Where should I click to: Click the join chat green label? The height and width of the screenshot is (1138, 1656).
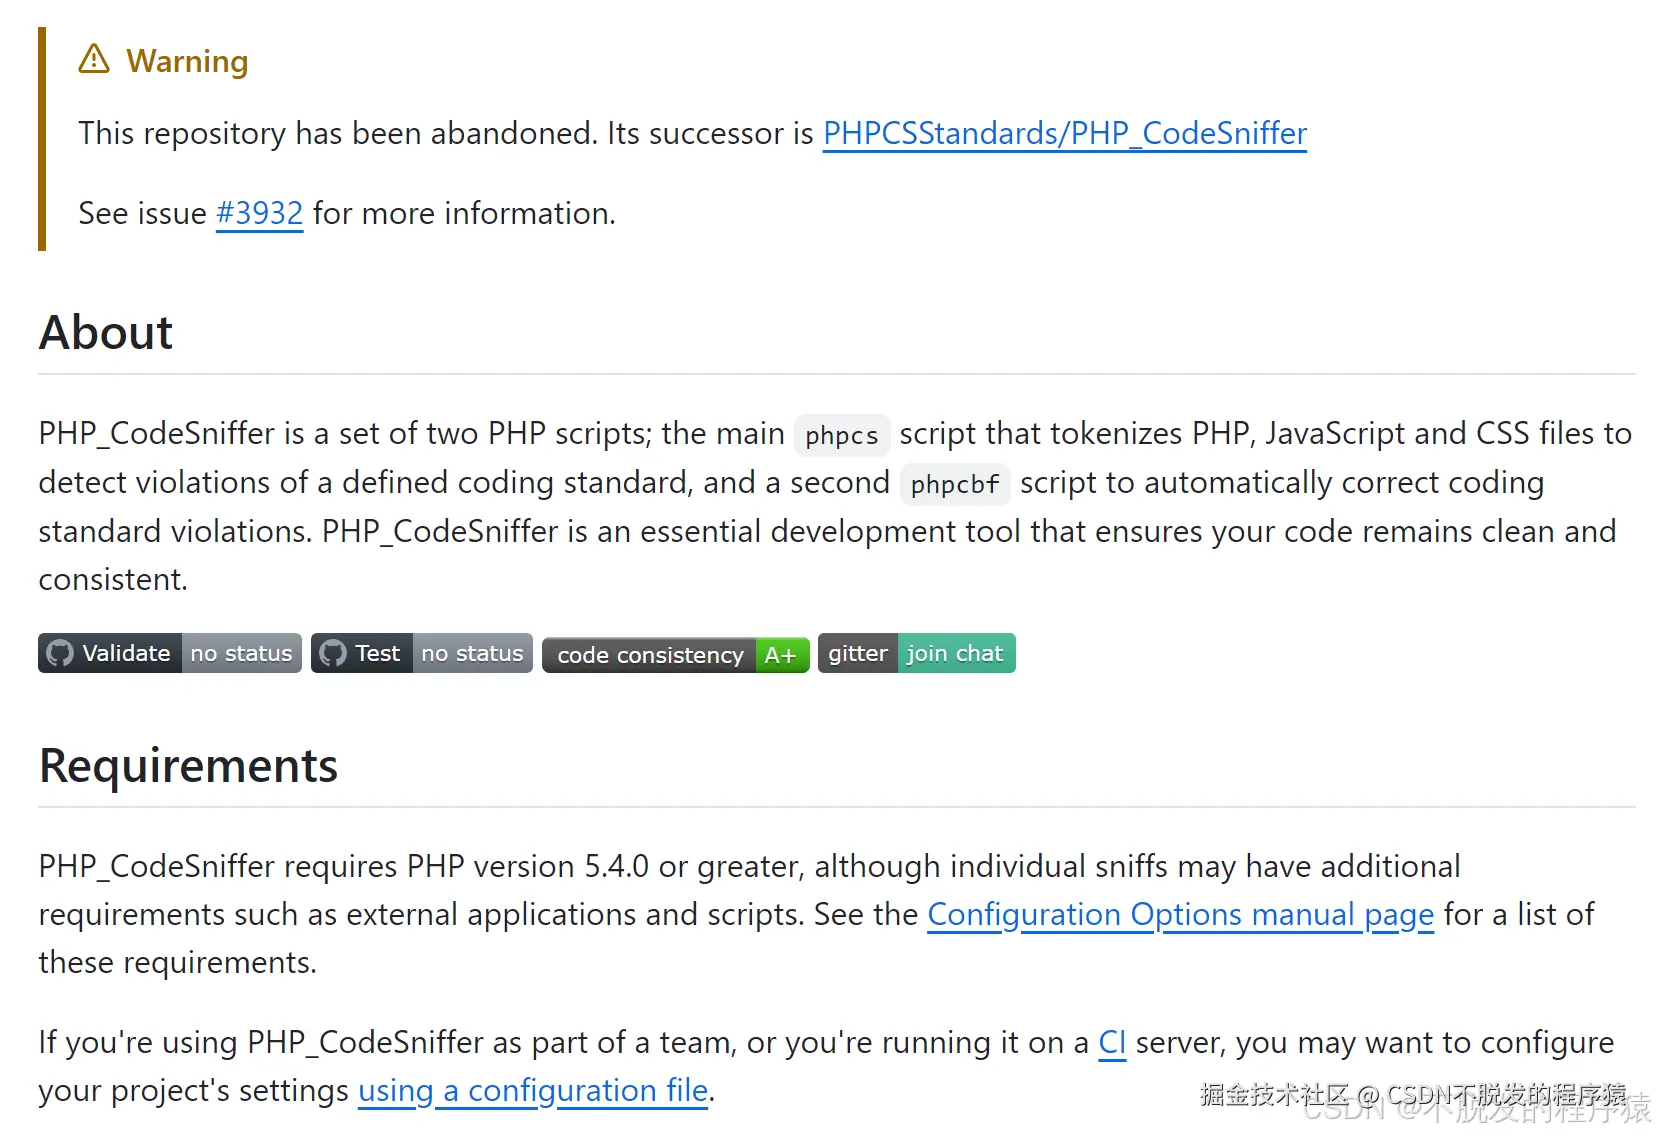pos(956,653)
